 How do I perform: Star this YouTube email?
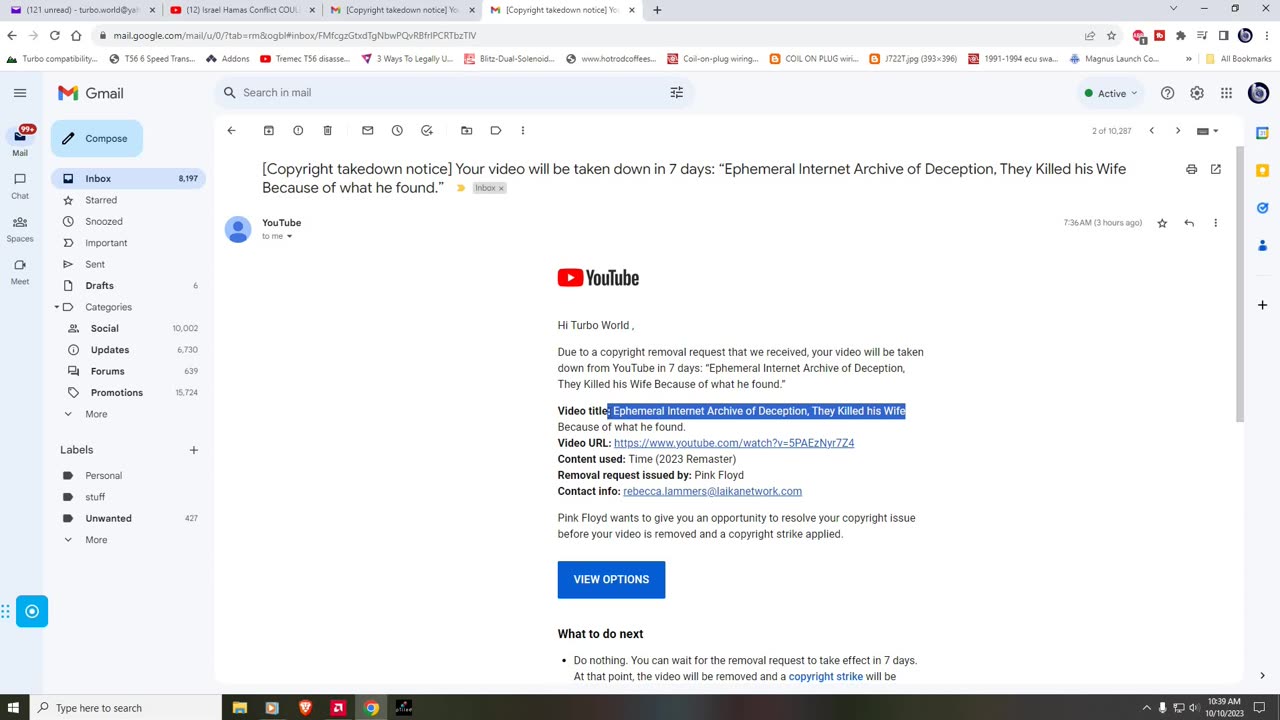pyautogui.click(x=1162, y=223)
